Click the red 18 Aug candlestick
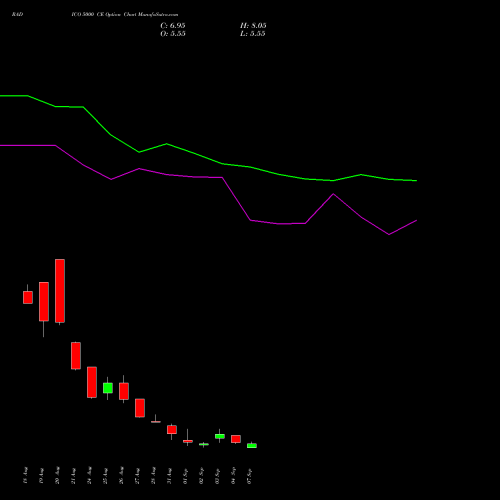 tap(28, 297)
